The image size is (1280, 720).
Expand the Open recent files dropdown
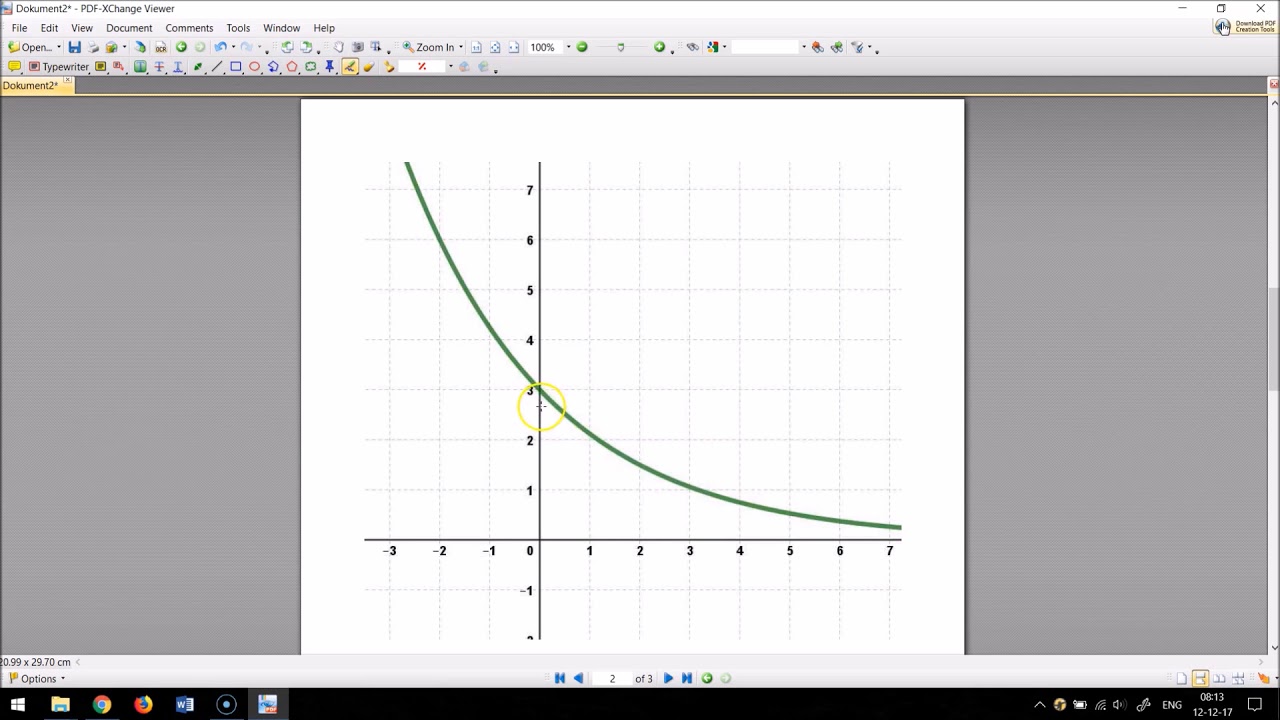click(x=58, y=47)
